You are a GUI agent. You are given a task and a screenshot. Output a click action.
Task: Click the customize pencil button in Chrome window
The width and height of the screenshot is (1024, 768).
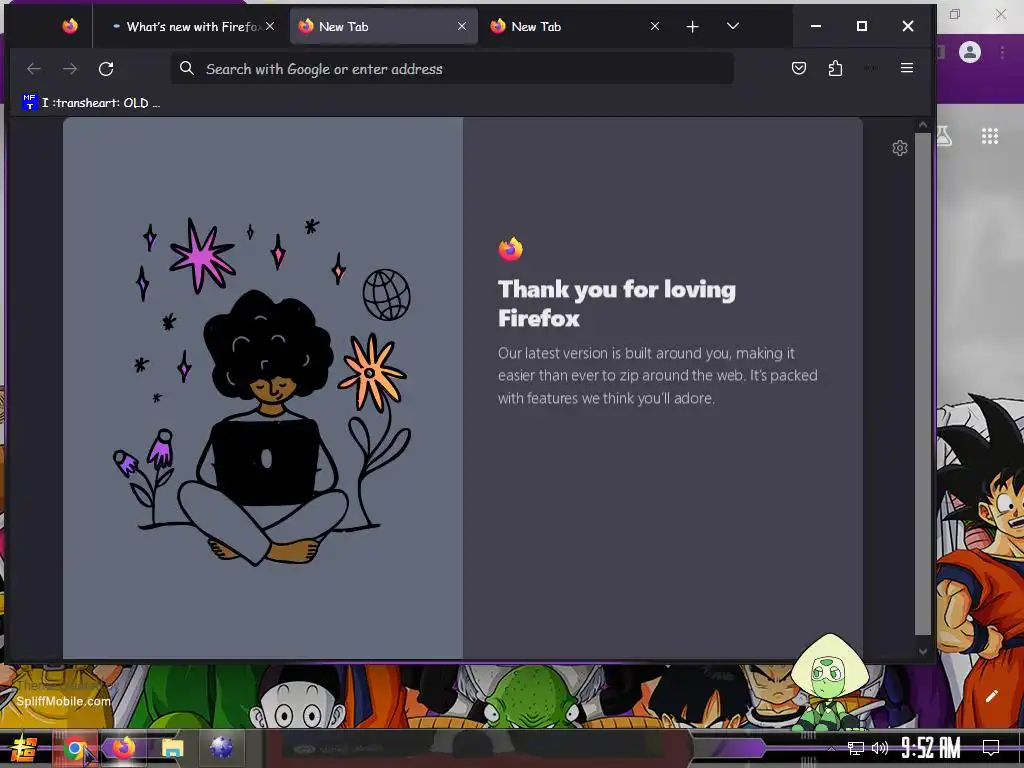pyautogui.click(x=991, y=696)
